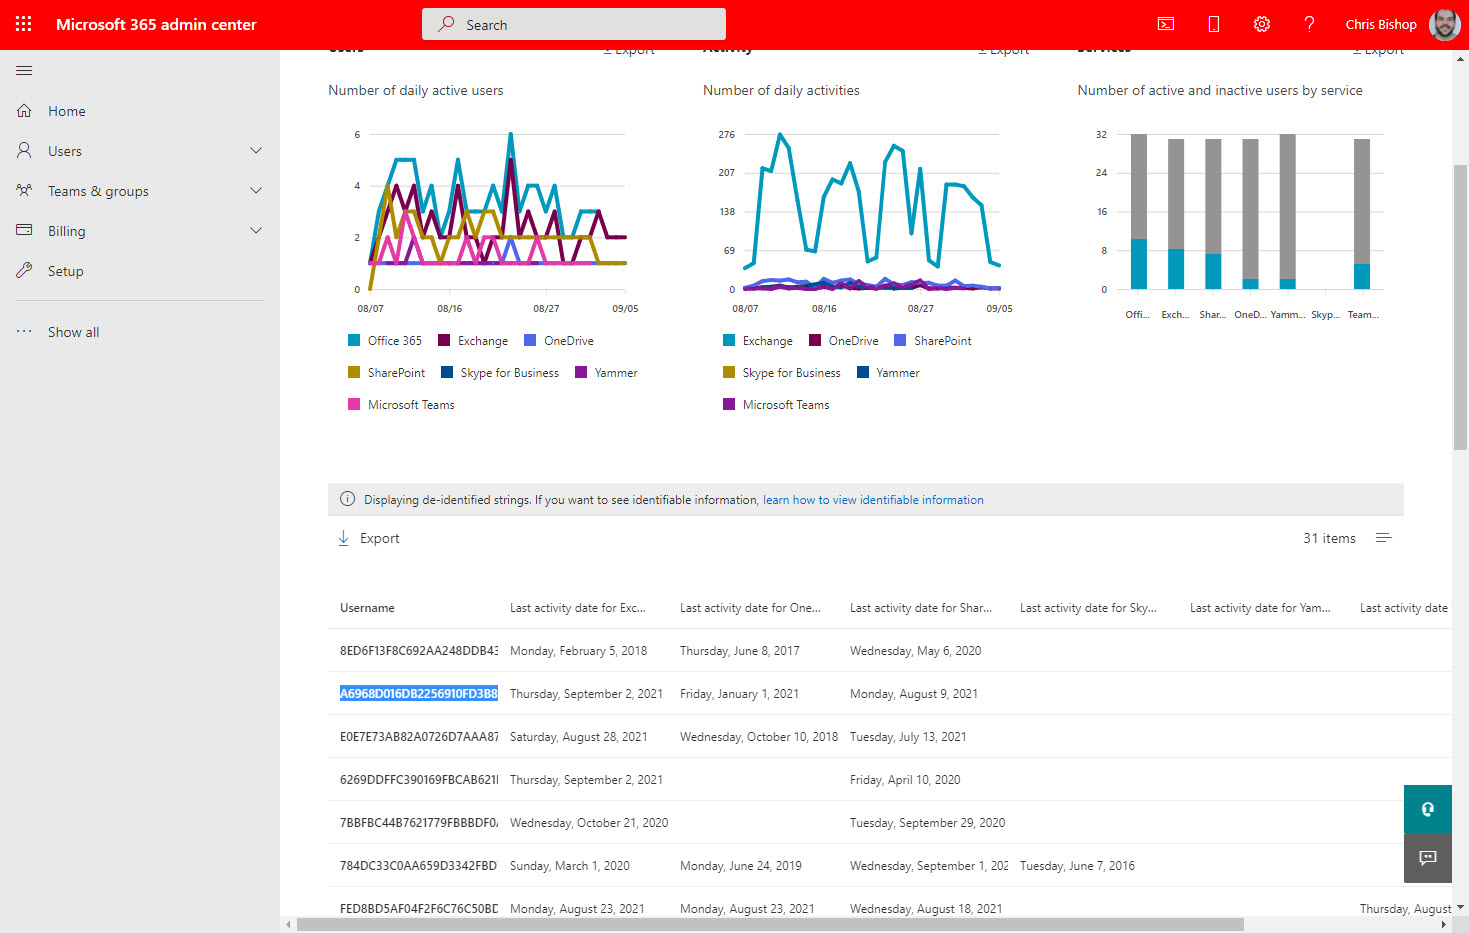Viewport: 1469px width, 933px height.
Task: Click the vertical page scrollbar
Action: click(x=1460, y=307)
